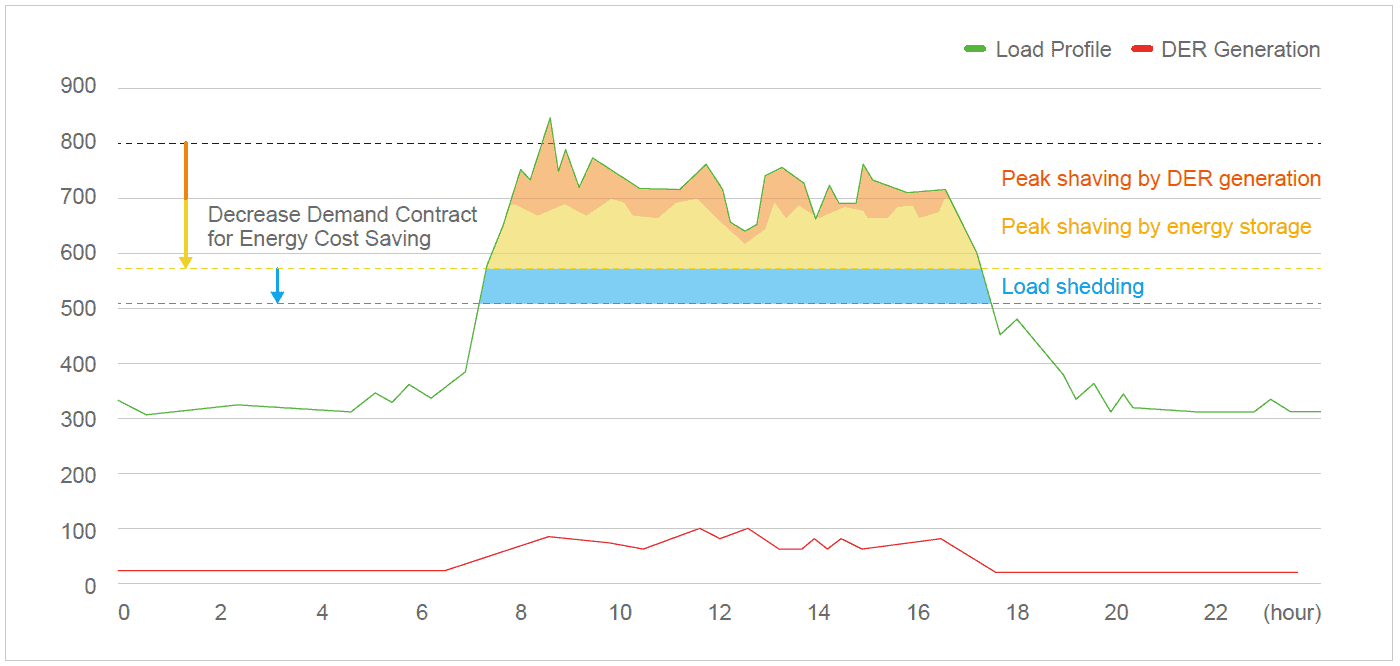Click the red DER Generation legend marker

(1141, 49)
